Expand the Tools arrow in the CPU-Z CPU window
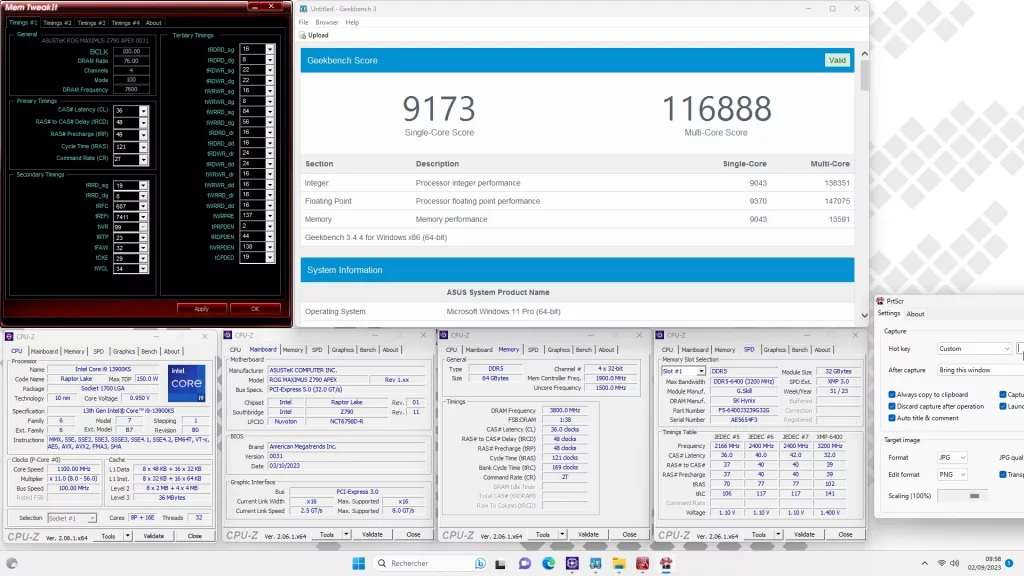 127,536
